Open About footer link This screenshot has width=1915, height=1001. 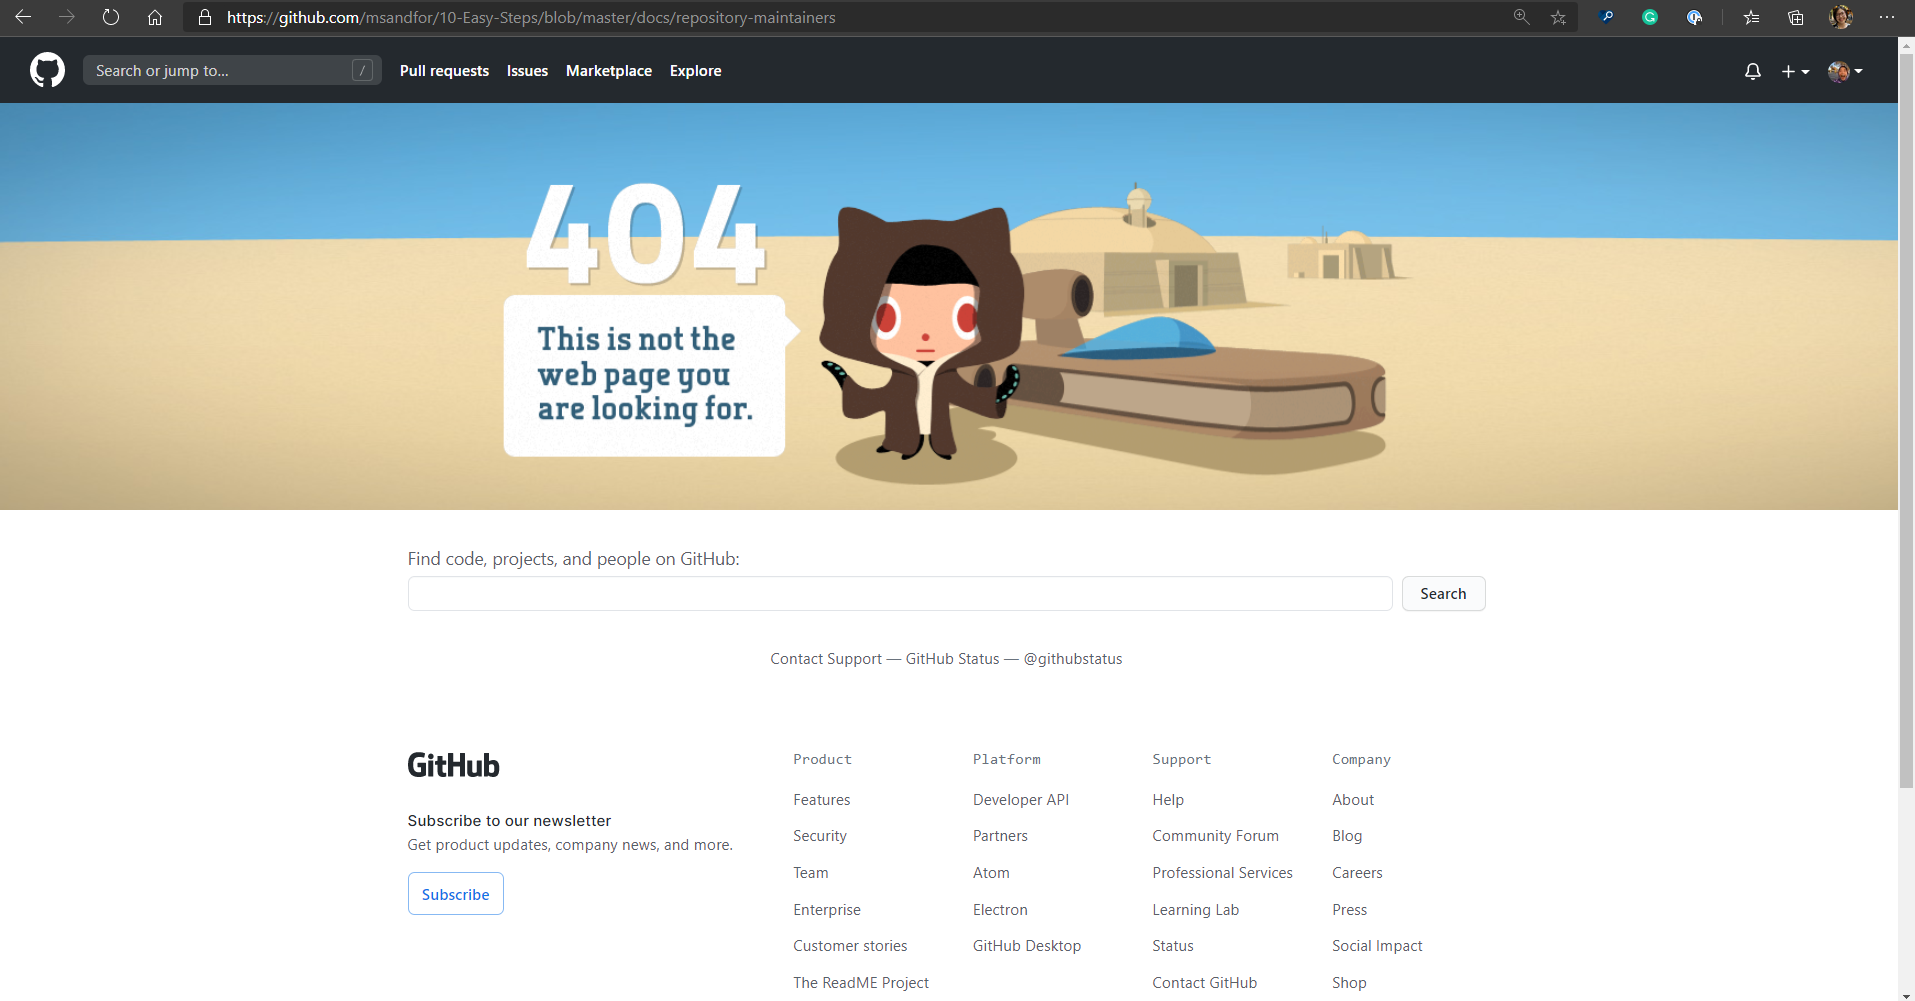(x=1353, y=800)
